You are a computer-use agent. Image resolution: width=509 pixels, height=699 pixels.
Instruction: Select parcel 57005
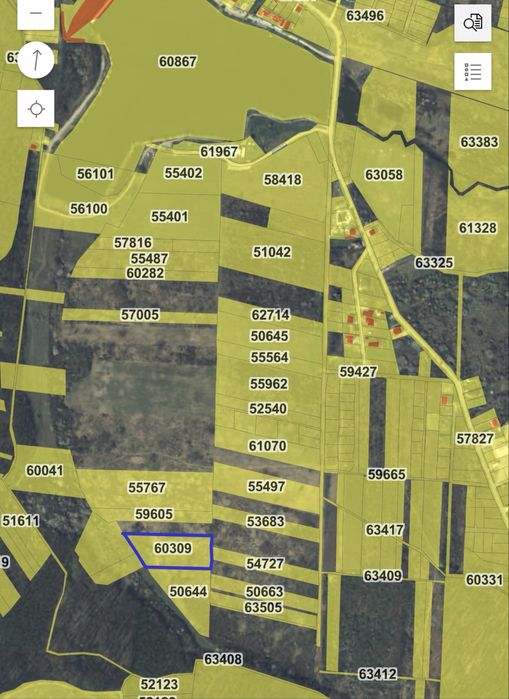pos(140,315)
